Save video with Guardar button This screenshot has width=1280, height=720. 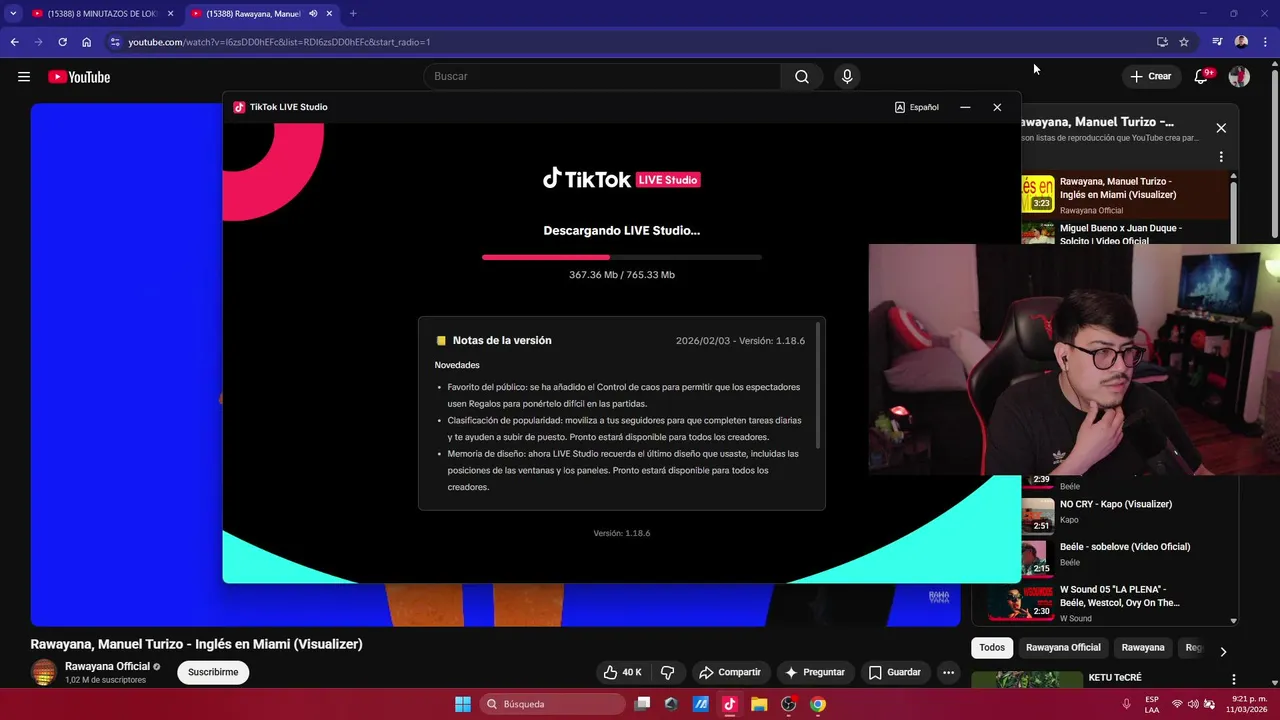coord(894,672)
